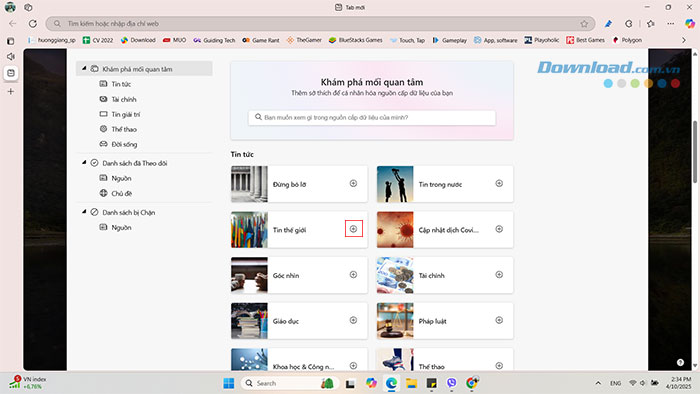Add a new vertical tab
The image size is (700, 394).
(x=11, y=91)
